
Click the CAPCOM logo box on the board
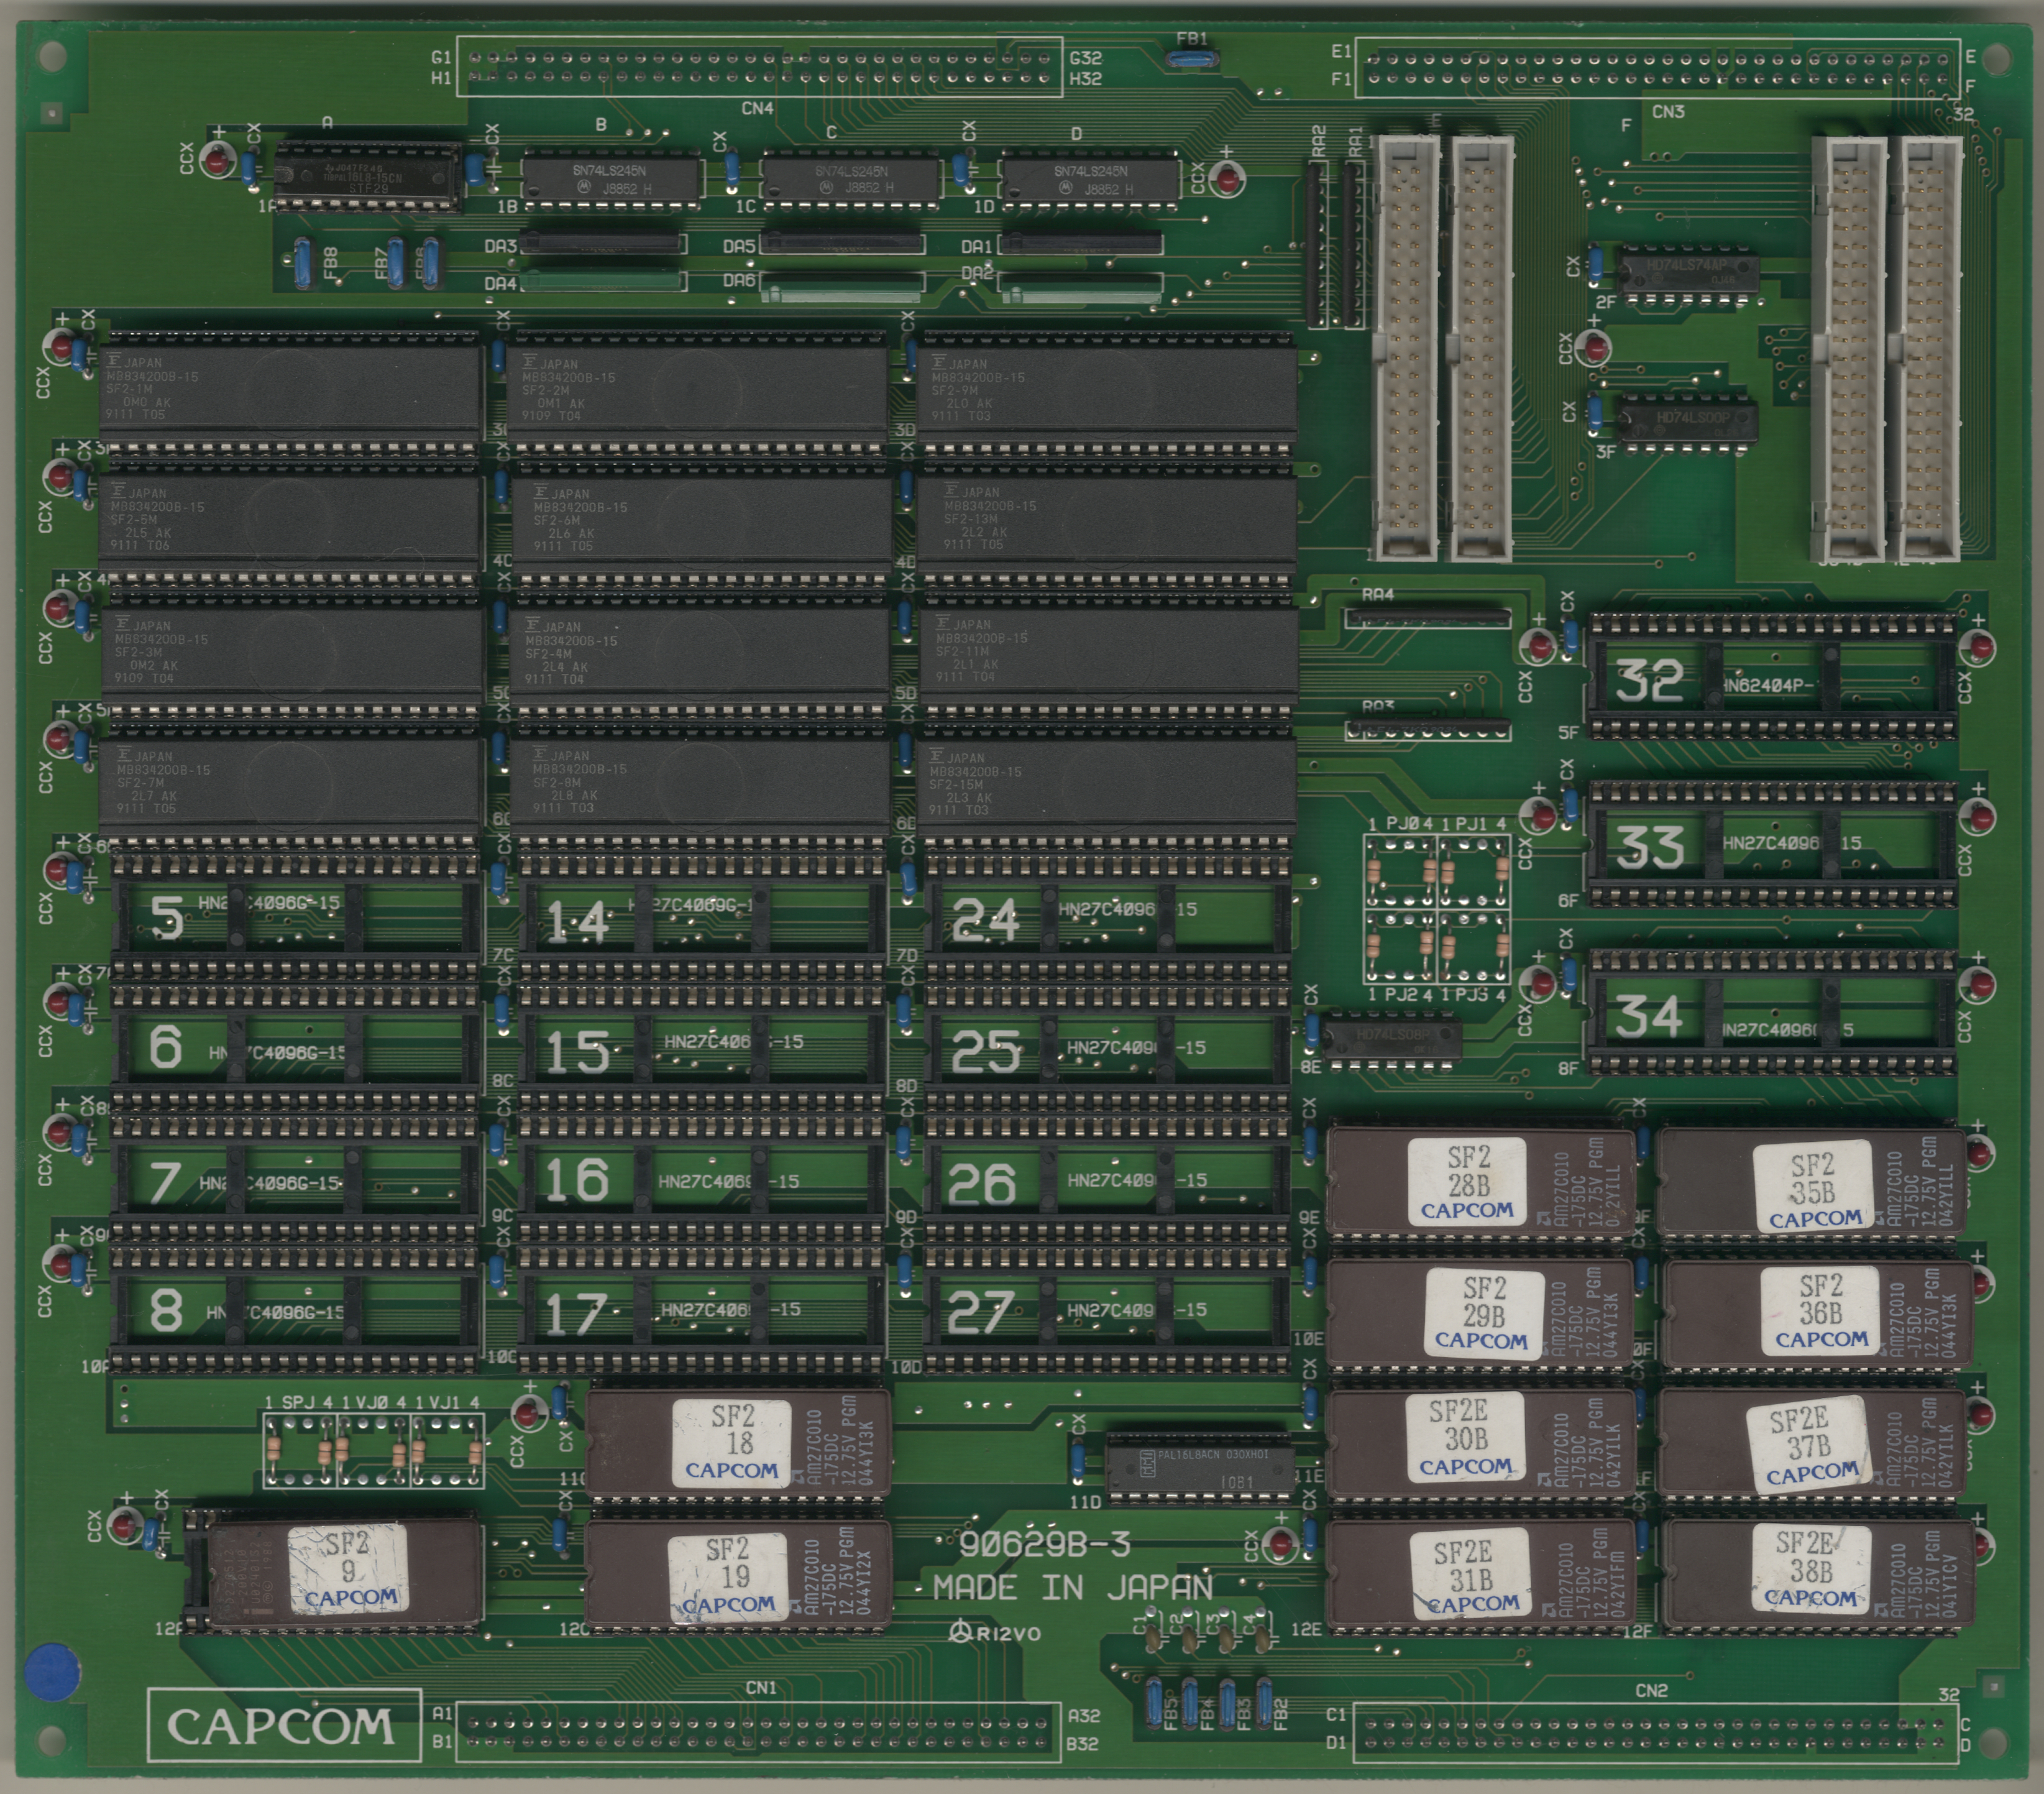coord(284,1724)
